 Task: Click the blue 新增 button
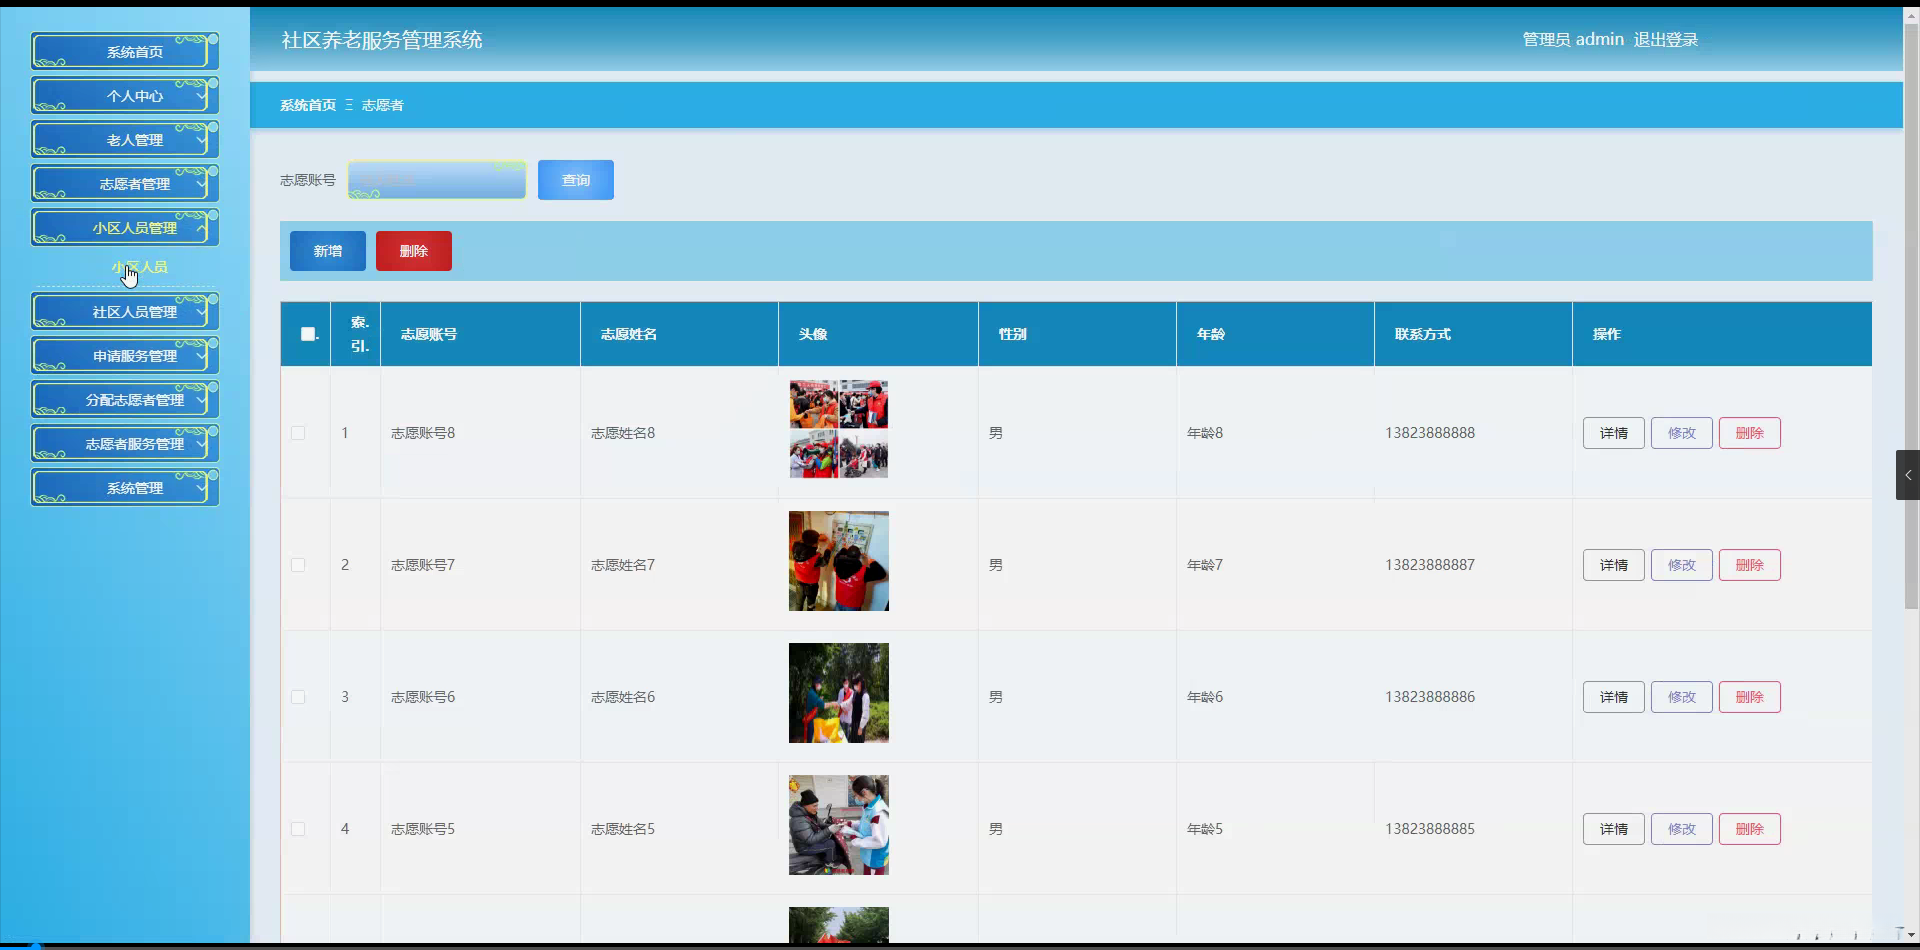[328, 251]
